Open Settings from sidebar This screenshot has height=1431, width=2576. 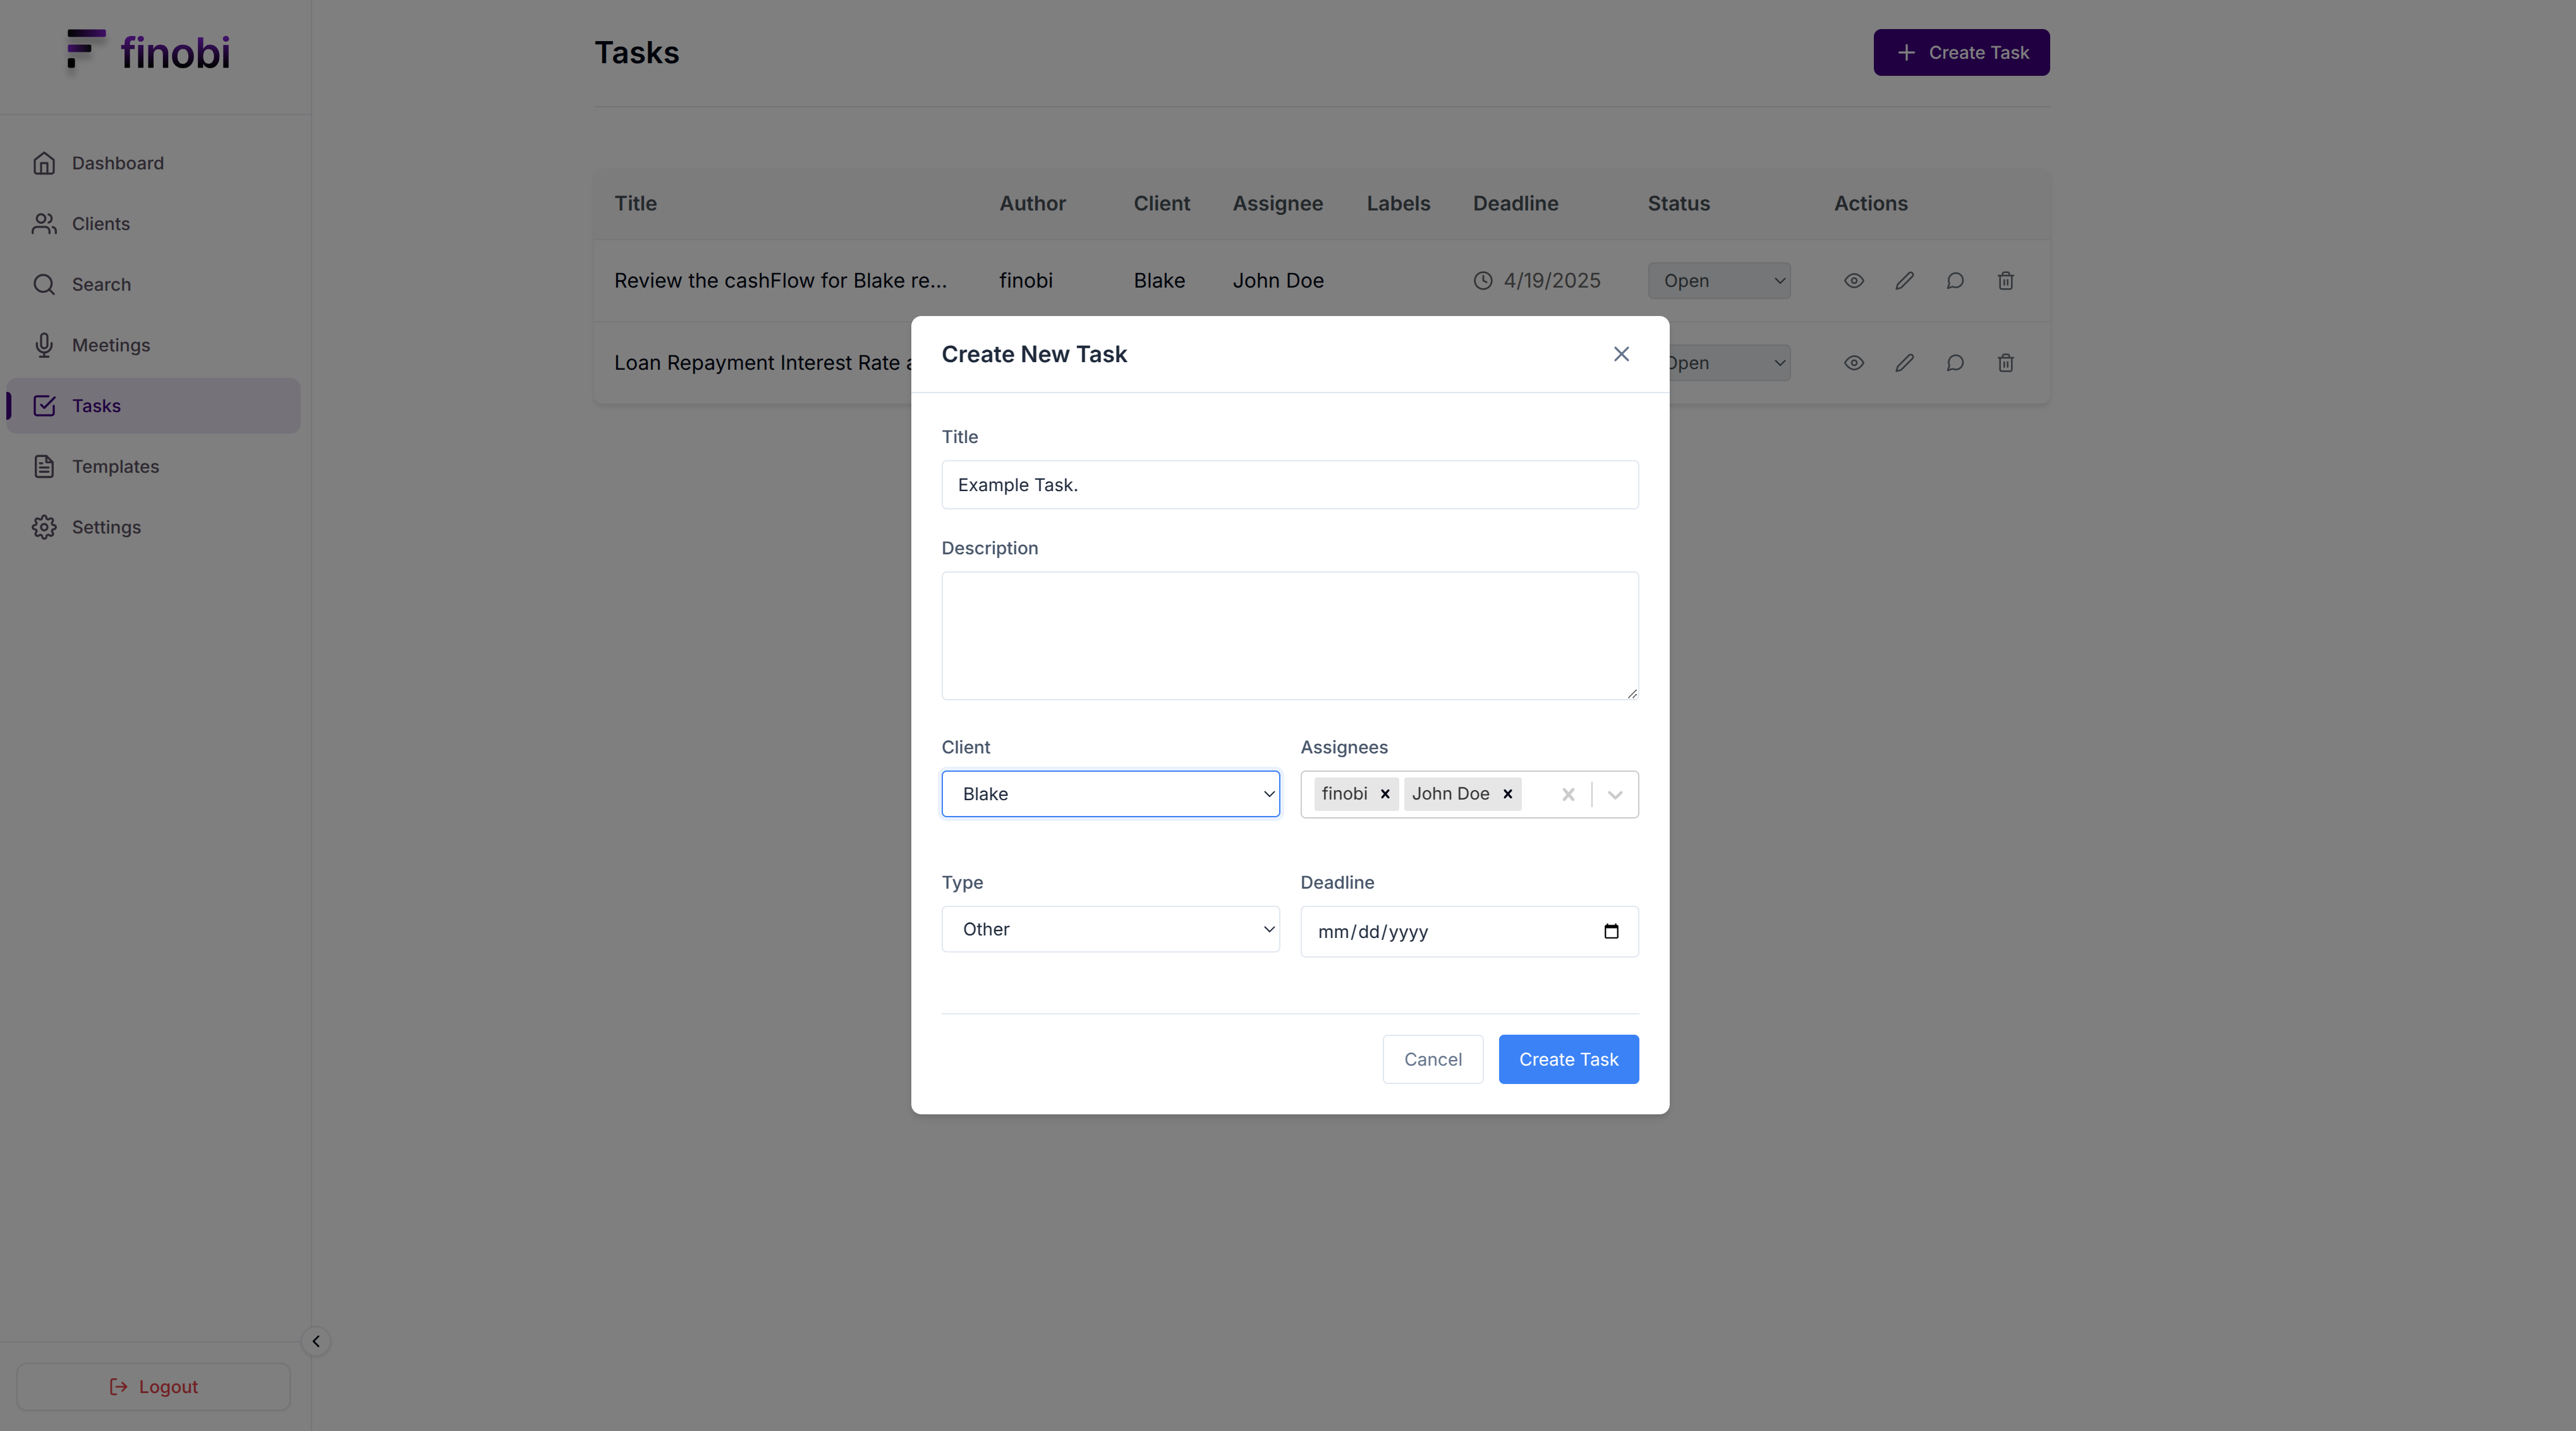coord(153,527)
